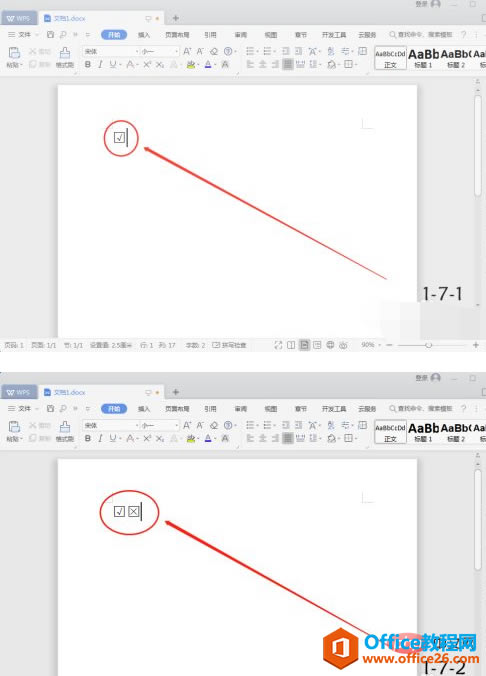Click Character Border 'A' icon in bottom window
The width and height of the screenshot is (486, 676).
click(x=225, y=438)
